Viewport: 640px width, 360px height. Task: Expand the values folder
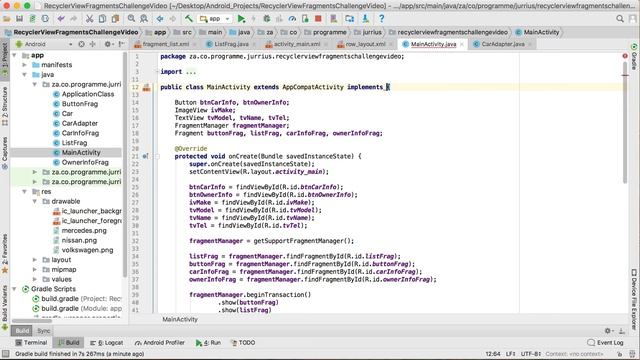[x=35, y=280]
